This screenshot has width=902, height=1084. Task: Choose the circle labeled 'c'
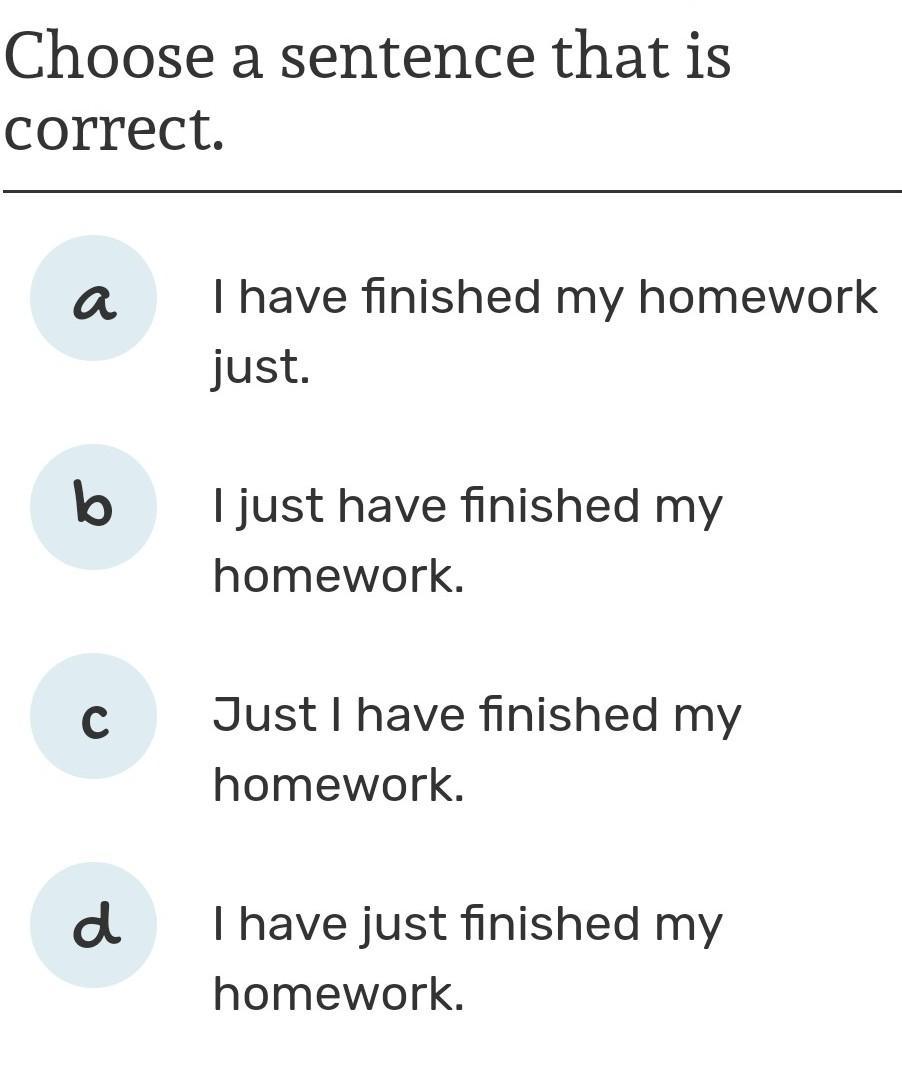point(93,716)
